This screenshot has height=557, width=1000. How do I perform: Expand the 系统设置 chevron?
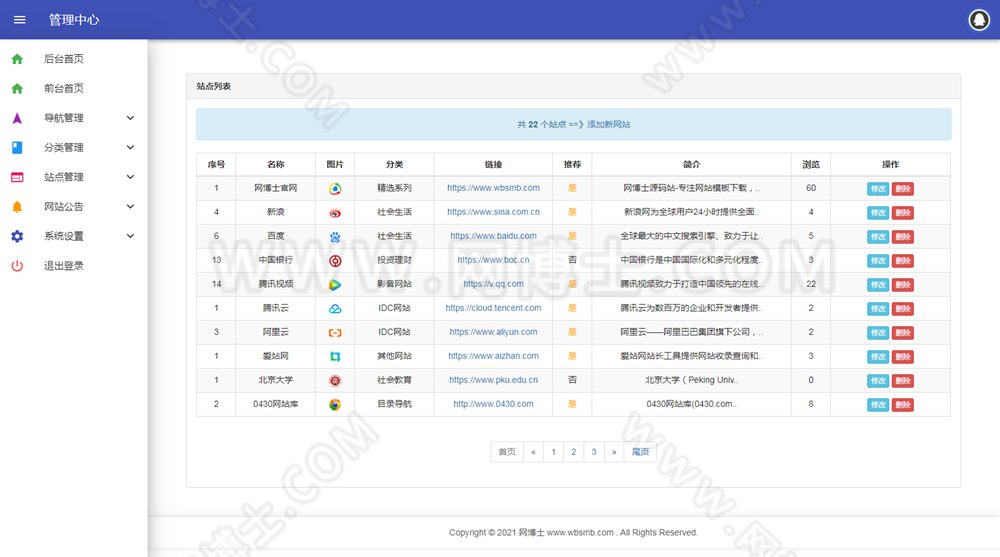pos(130,236)
